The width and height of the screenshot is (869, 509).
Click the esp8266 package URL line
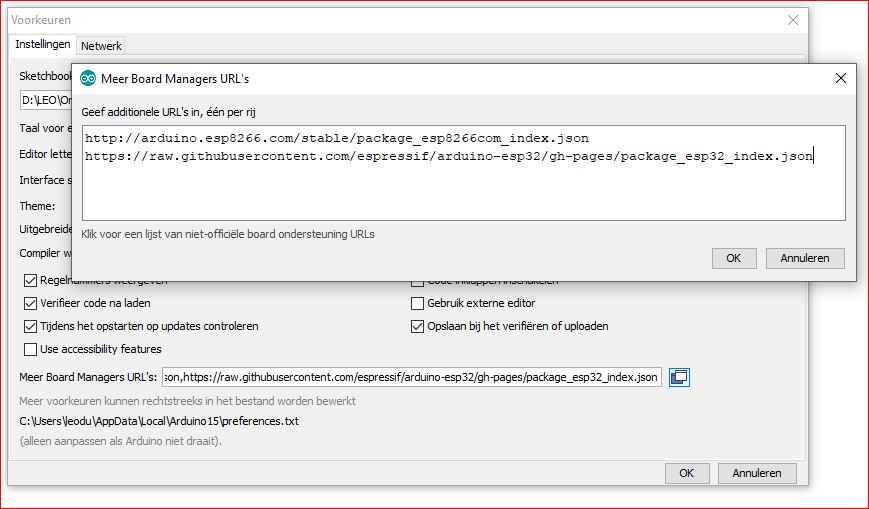336,138
